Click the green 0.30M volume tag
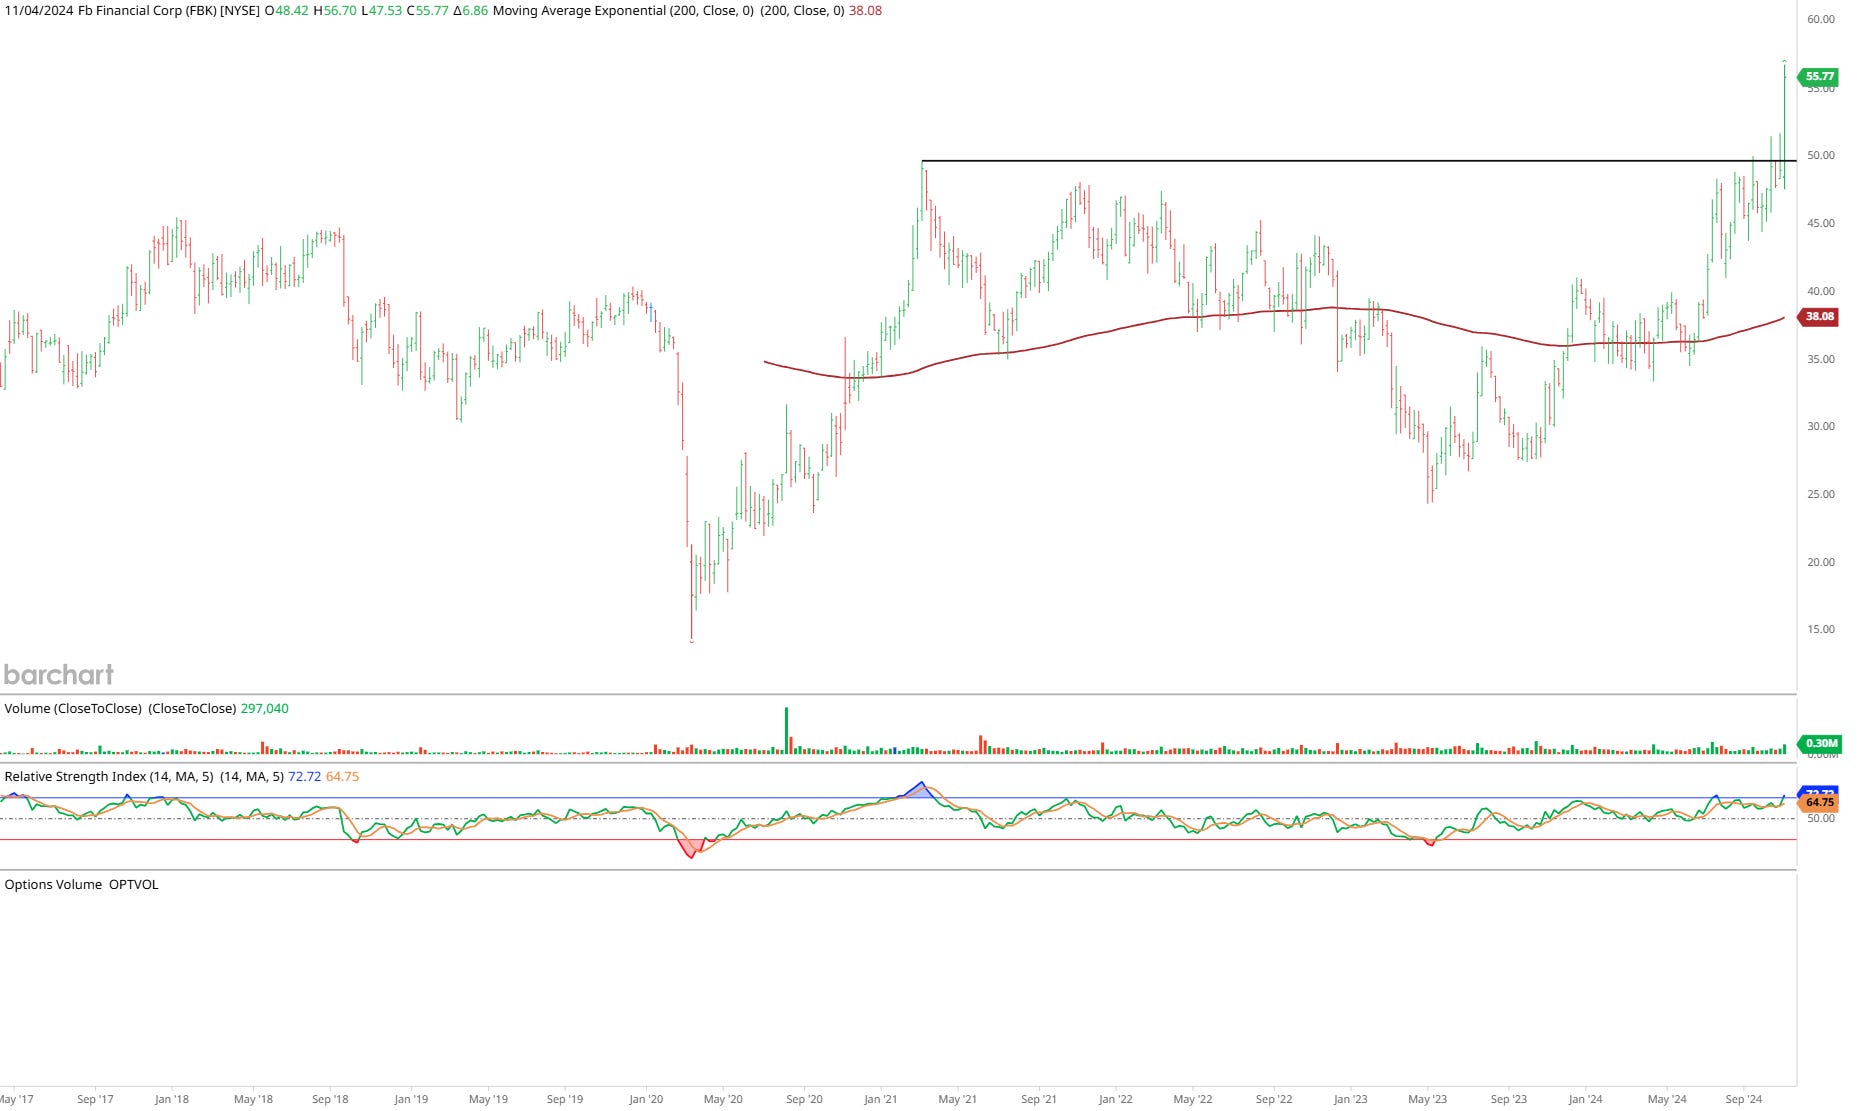 (x=1820, y=743)
